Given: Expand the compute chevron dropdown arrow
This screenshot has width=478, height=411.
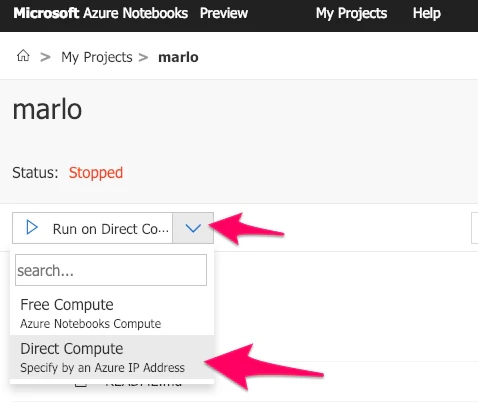Looking at the screenshot, I should 193,228.
